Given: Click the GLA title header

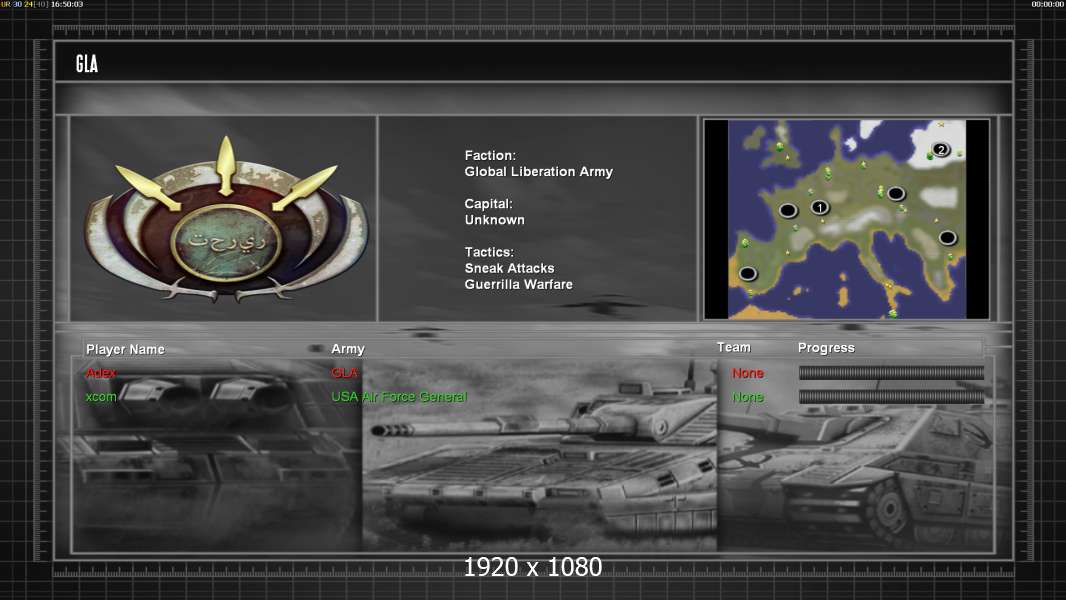Looking at the screenshot, I should pyautogui.click(x=87, y=64).
